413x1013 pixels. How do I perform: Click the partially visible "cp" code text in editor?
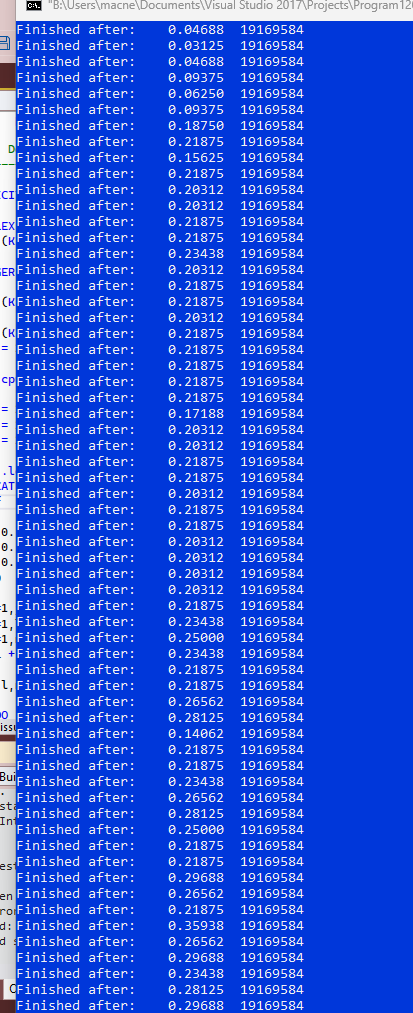point(8,381)
